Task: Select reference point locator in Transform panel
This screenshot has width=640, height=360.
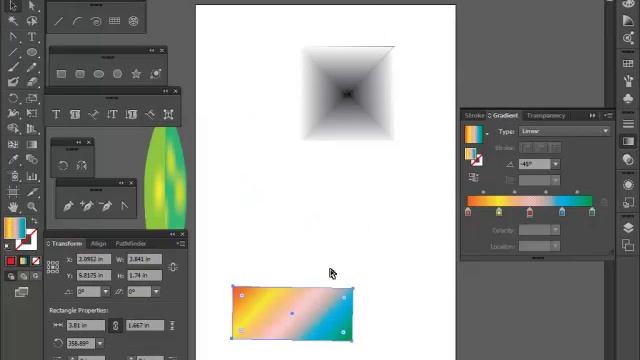Action: tap(53, 267)
